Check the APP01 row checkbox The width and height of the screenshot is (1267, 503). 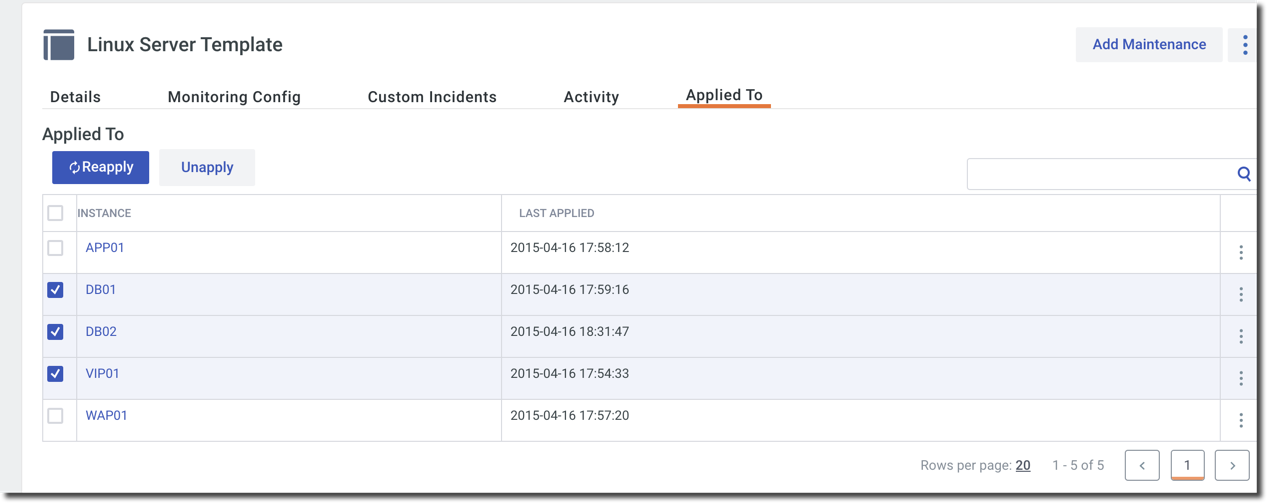[x=56, y=248]
